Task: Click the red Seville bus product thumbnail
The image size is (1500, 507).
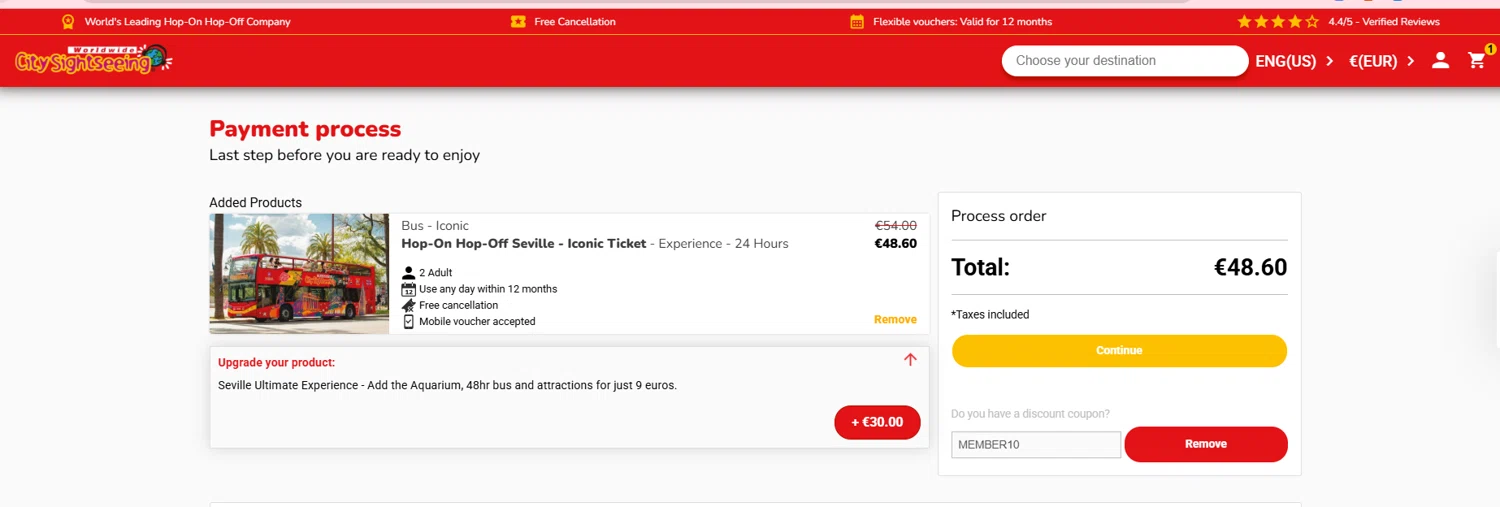Action: coord(299,273)
